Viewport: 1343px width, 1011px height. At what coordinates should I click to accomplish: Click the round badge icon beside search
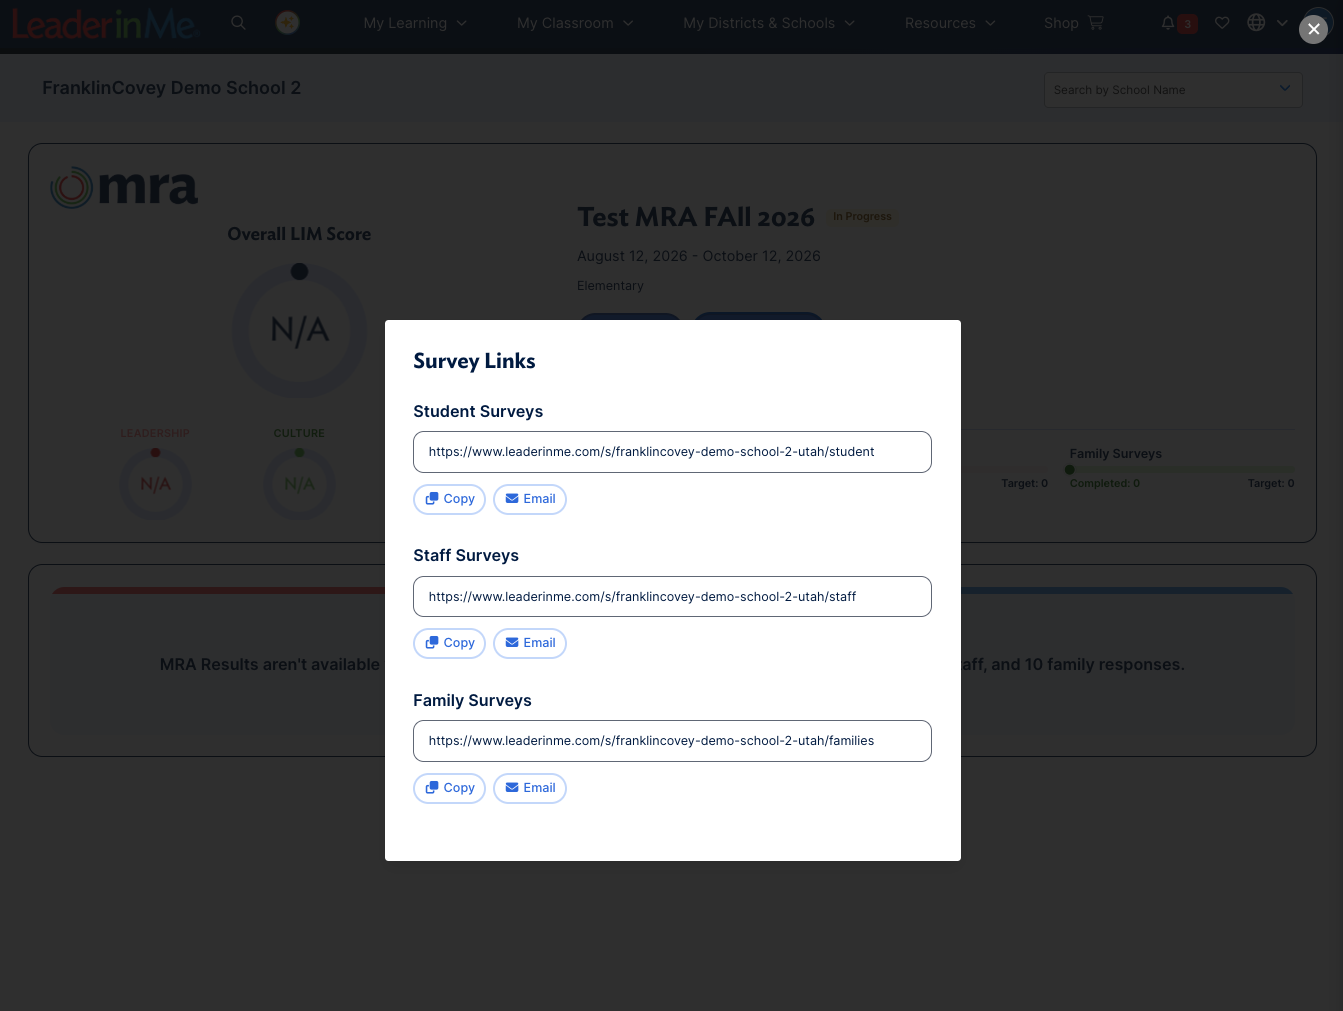coord(288,22)
